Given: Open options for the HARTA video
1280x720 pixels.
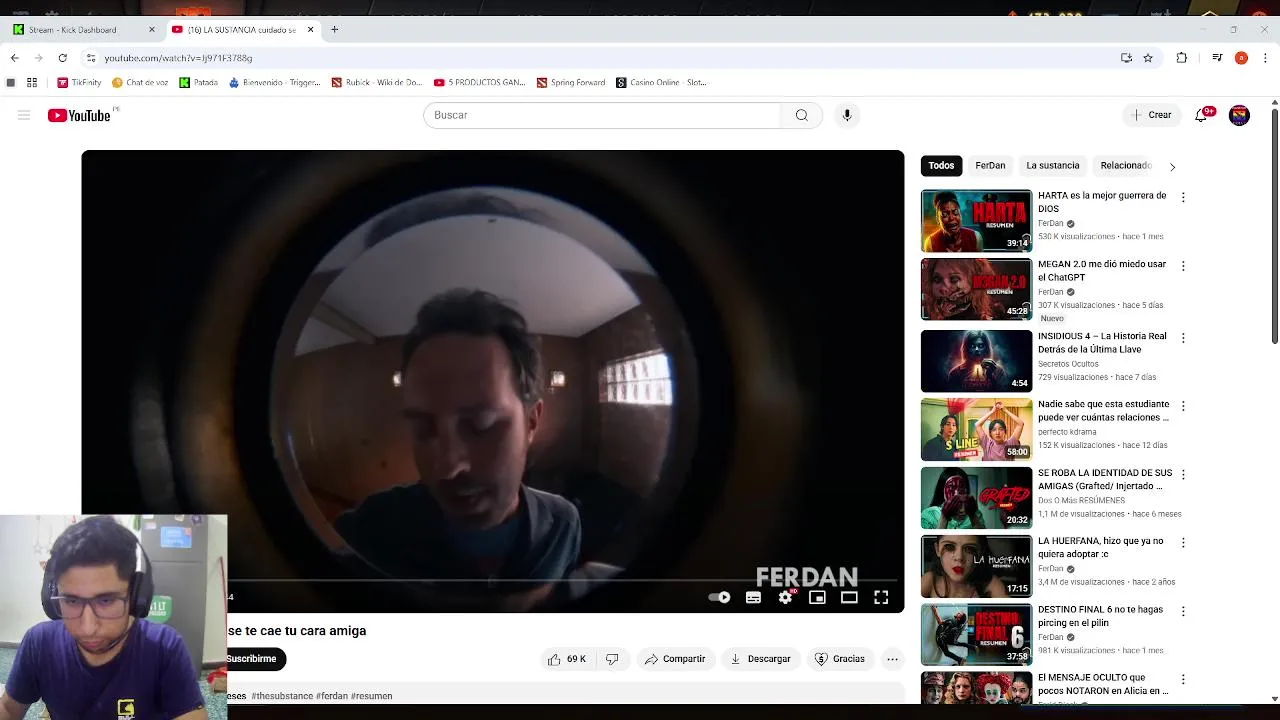Looking at the screenshot, I should click(x=1183, y=198).
